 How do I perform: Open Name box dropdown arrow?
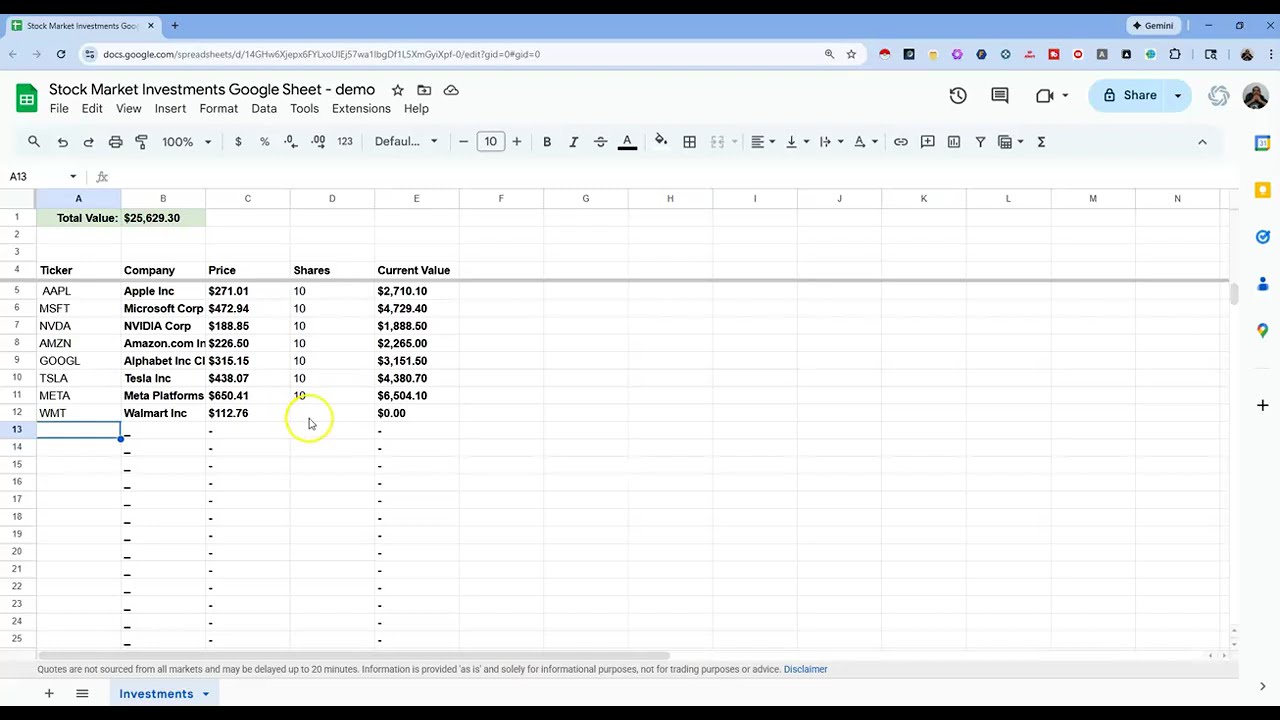(x=73, y=177)
